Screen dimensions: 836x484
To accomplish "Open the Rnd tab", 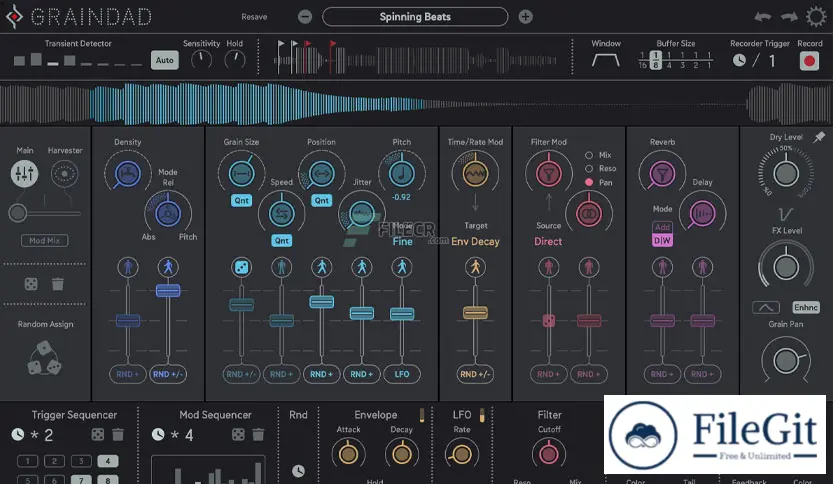I will click(298, 415).
